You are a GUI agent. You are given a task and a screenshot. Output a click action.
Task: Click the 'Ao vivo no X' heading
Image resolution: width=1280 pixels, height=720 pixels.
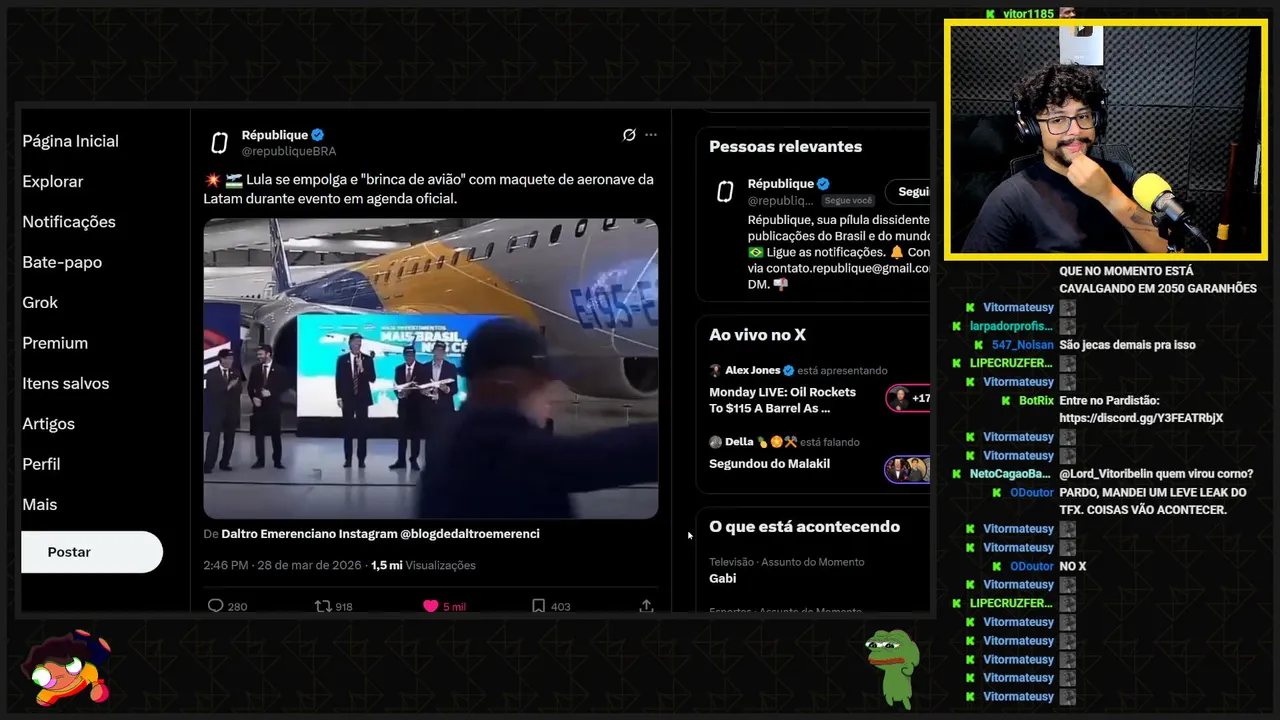(x=757, y=335)
